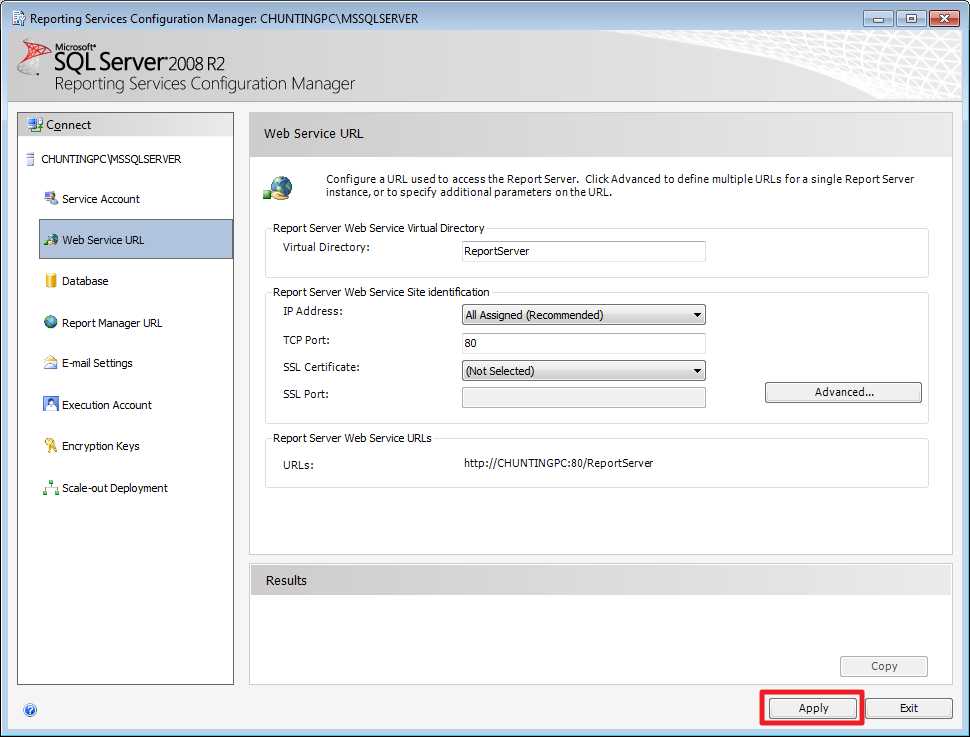This screenshot has height=737, width=970.
Task: Click the TCP Port field
Action: pyautogui.click(x=583, y=343)
